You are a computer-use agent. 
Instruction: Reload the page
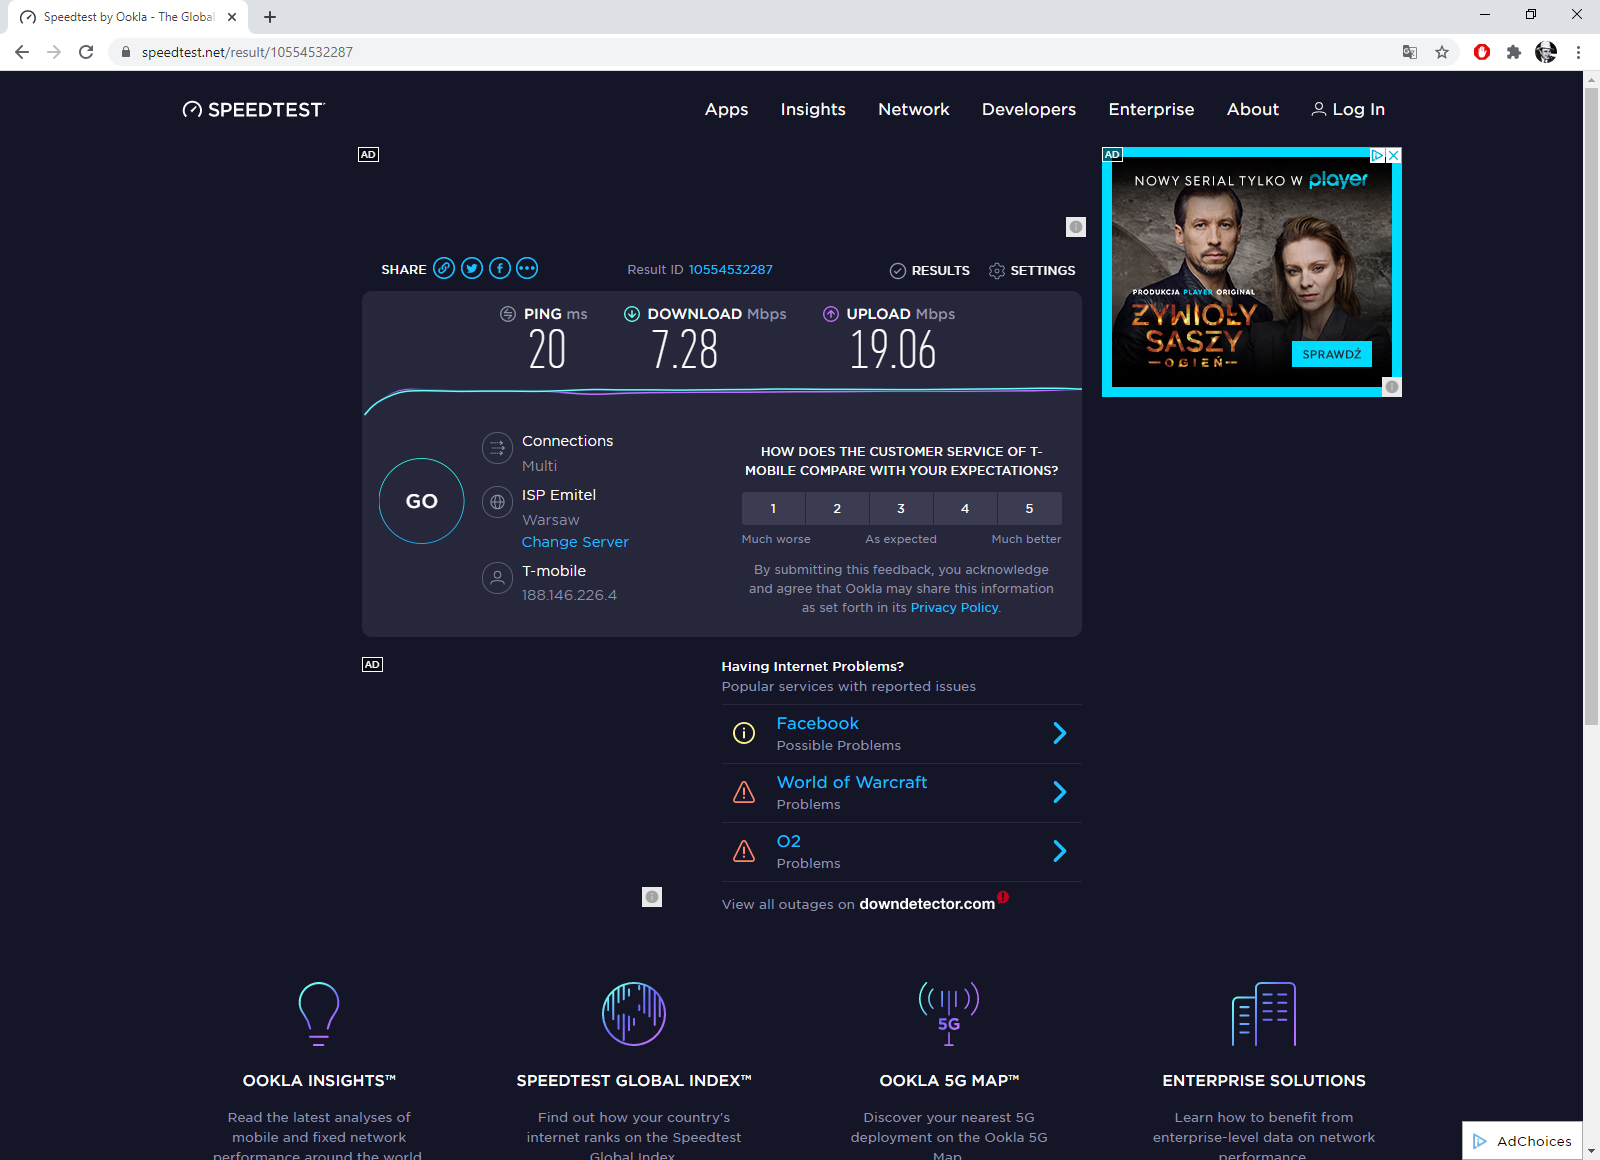[x=86, y=52]
